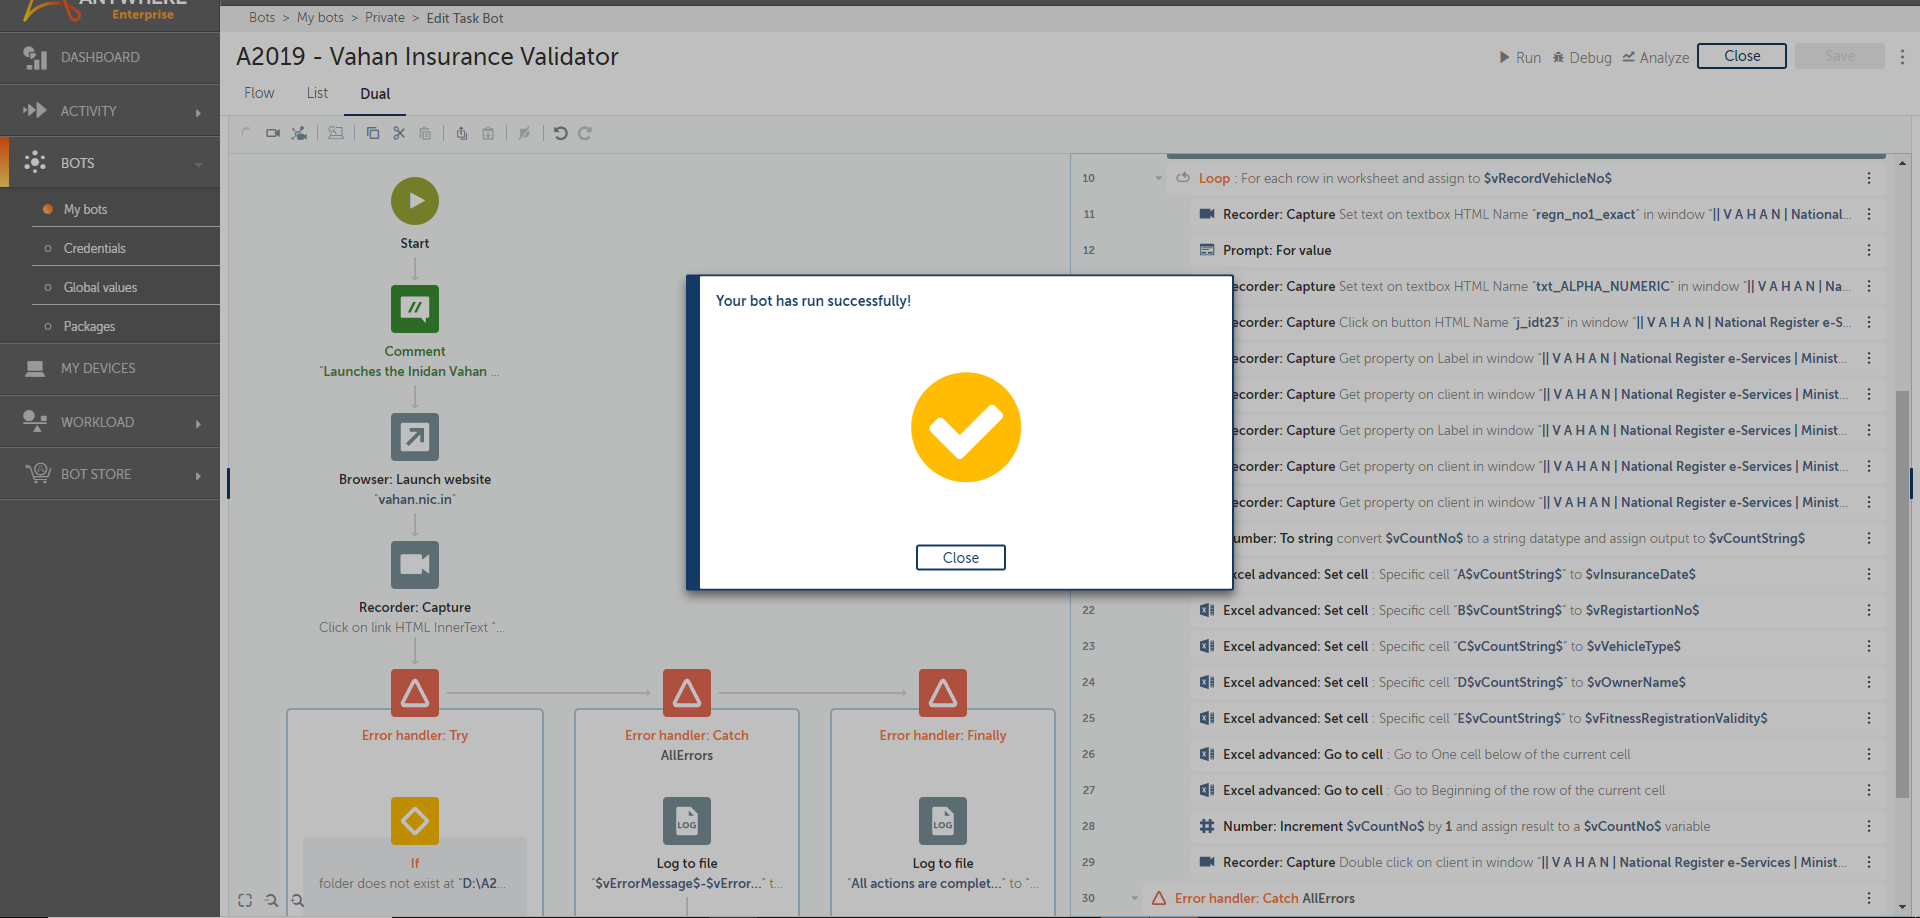1920x918 pixels.
Task: Click the paste clipboard icon
Action: click(425, 133)
